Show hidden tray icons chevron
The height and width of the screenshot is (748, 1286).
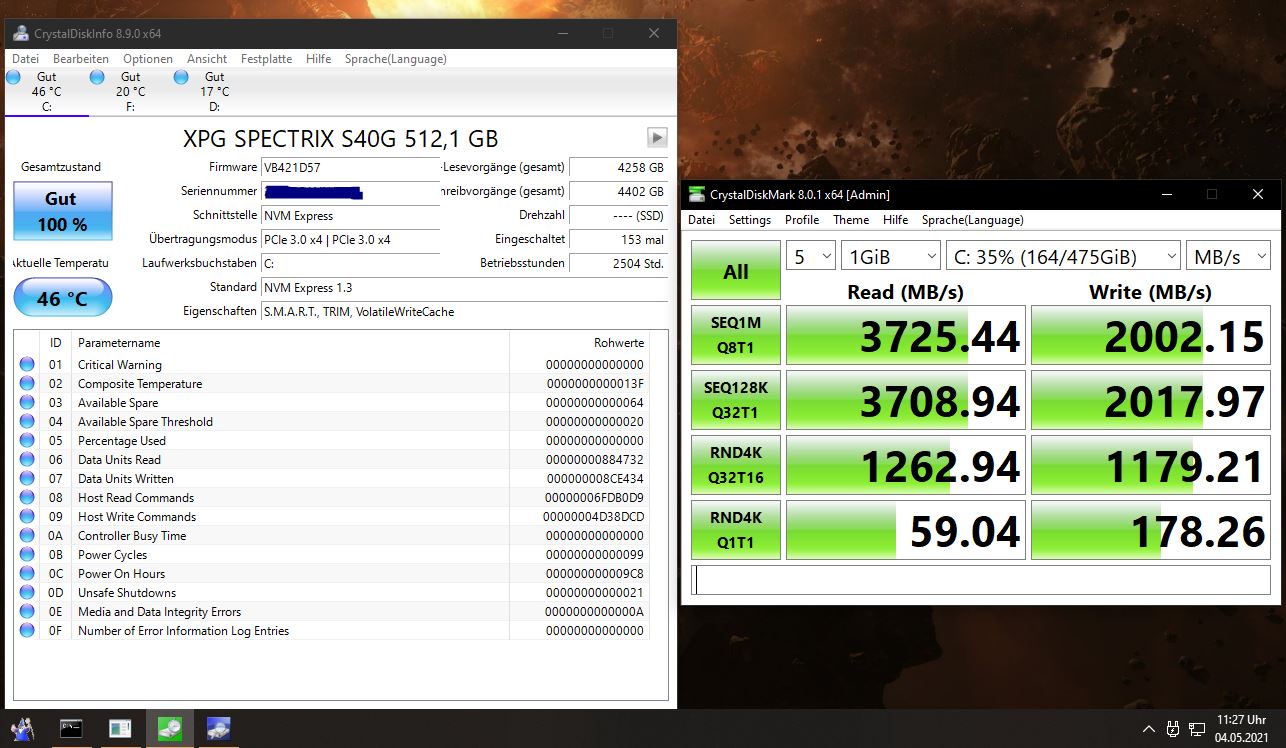tap(1148, 728)
